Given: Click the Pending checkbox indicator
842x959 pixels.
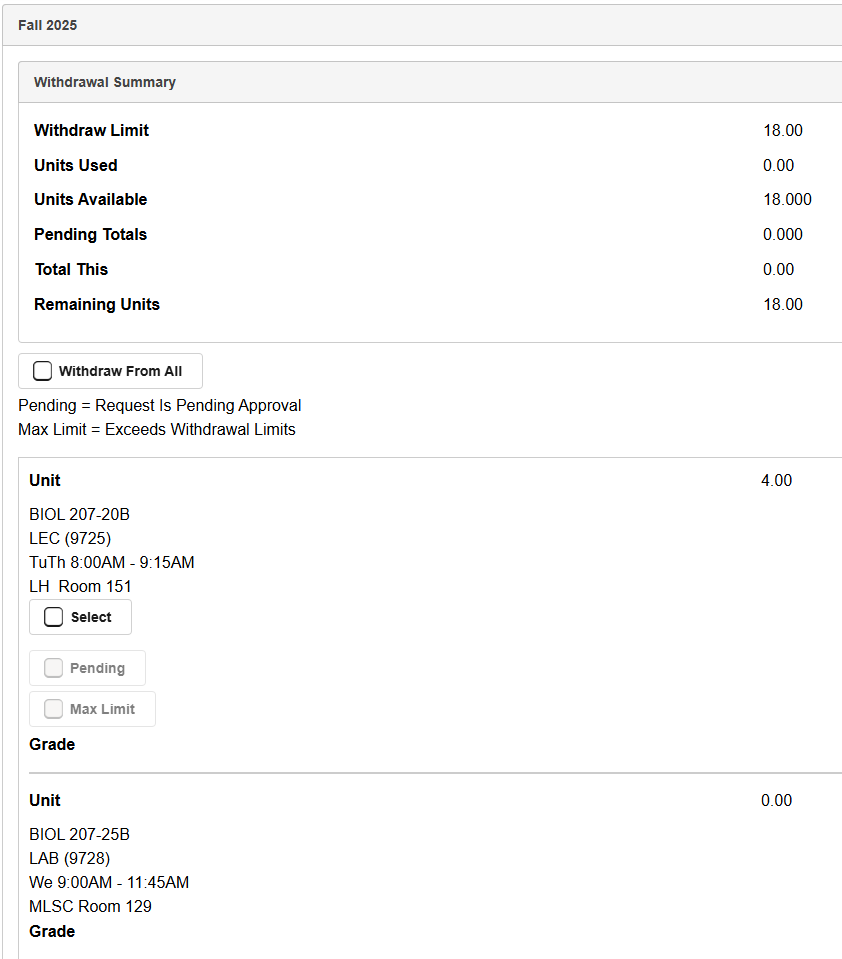Looking at the screenshot, I should point(54,667).
